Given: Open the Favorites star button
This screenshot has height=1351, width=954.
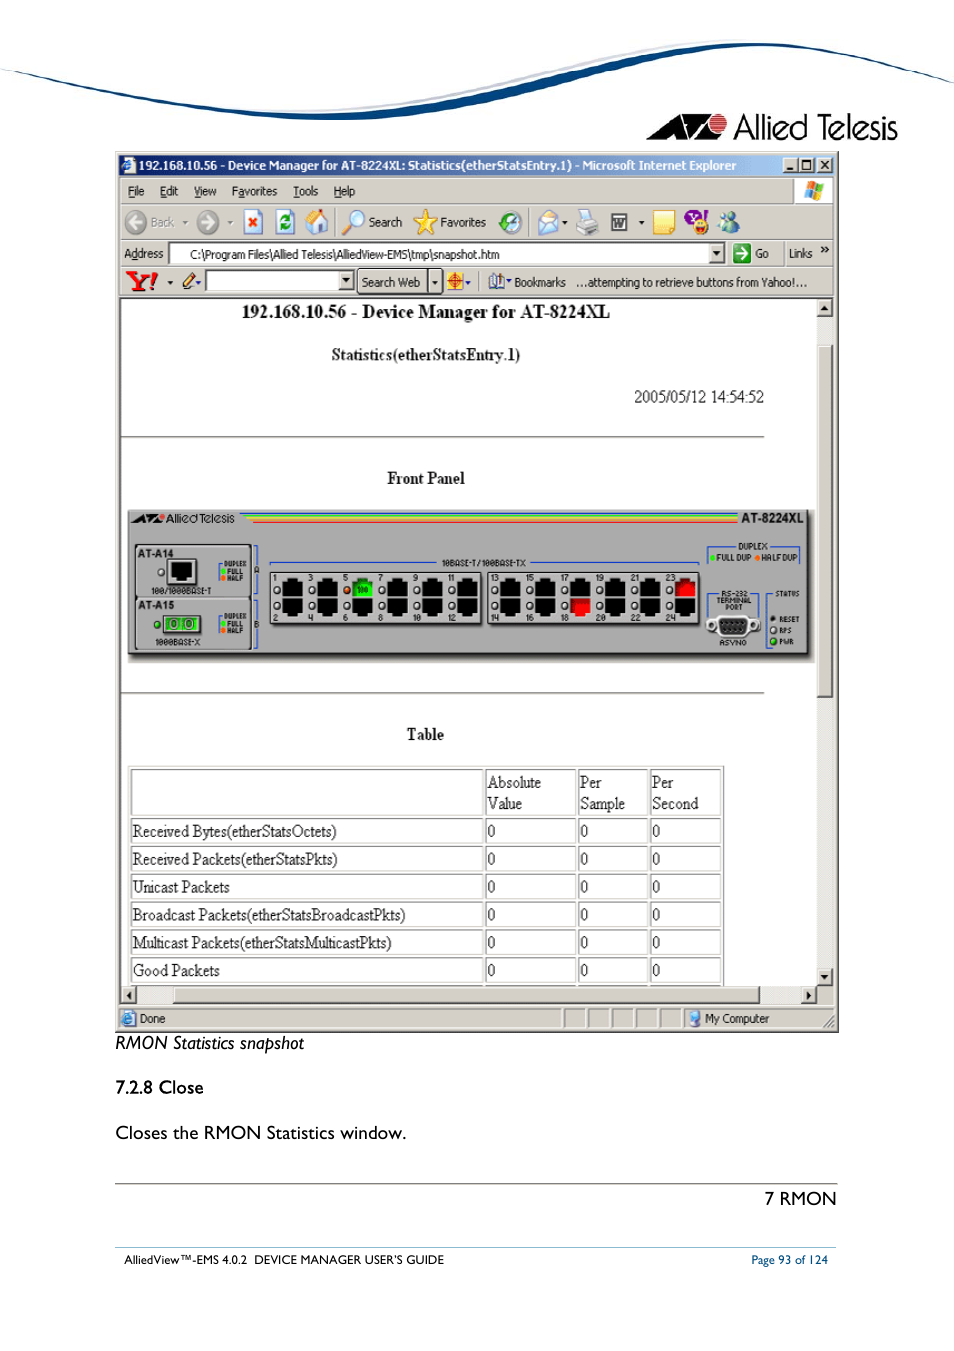Looking at the screenshot, I should [450, 222].
